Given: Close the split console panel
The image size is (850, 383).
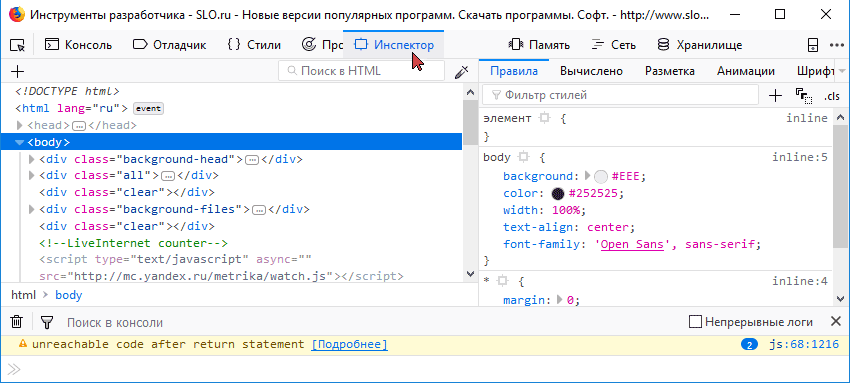Looking at the screenshot, I should click(836, 322).
